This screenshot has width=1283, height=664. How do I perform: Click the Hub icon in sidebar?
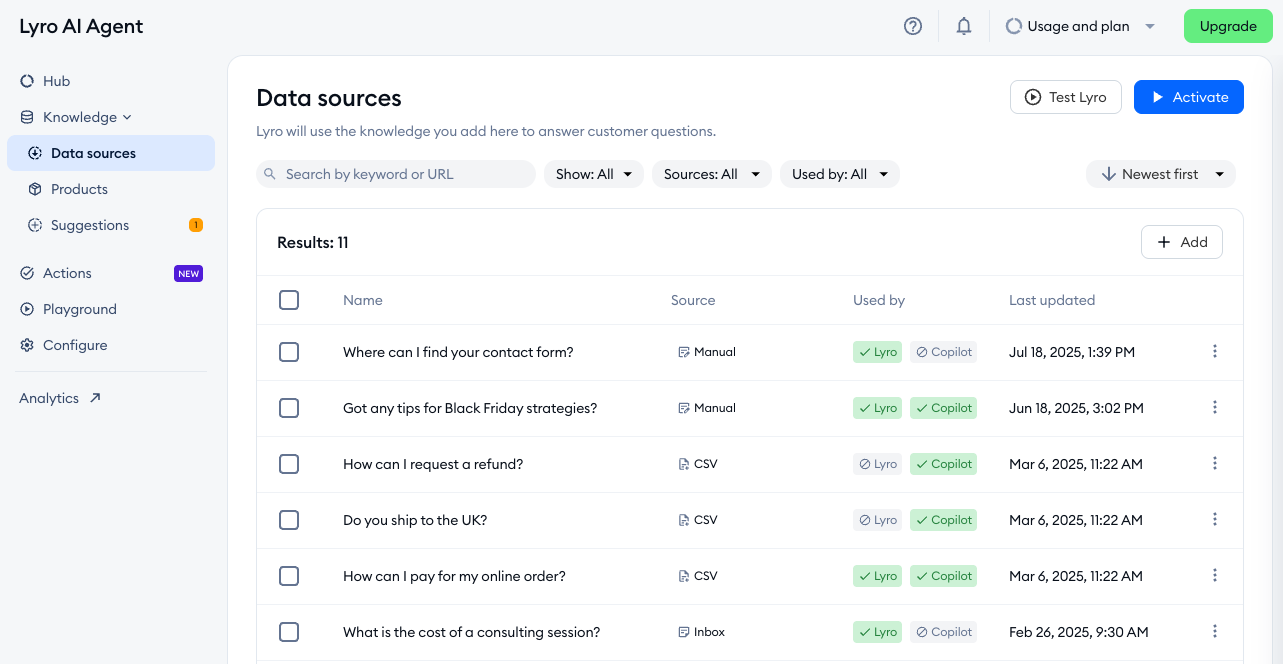pos(27,81)
